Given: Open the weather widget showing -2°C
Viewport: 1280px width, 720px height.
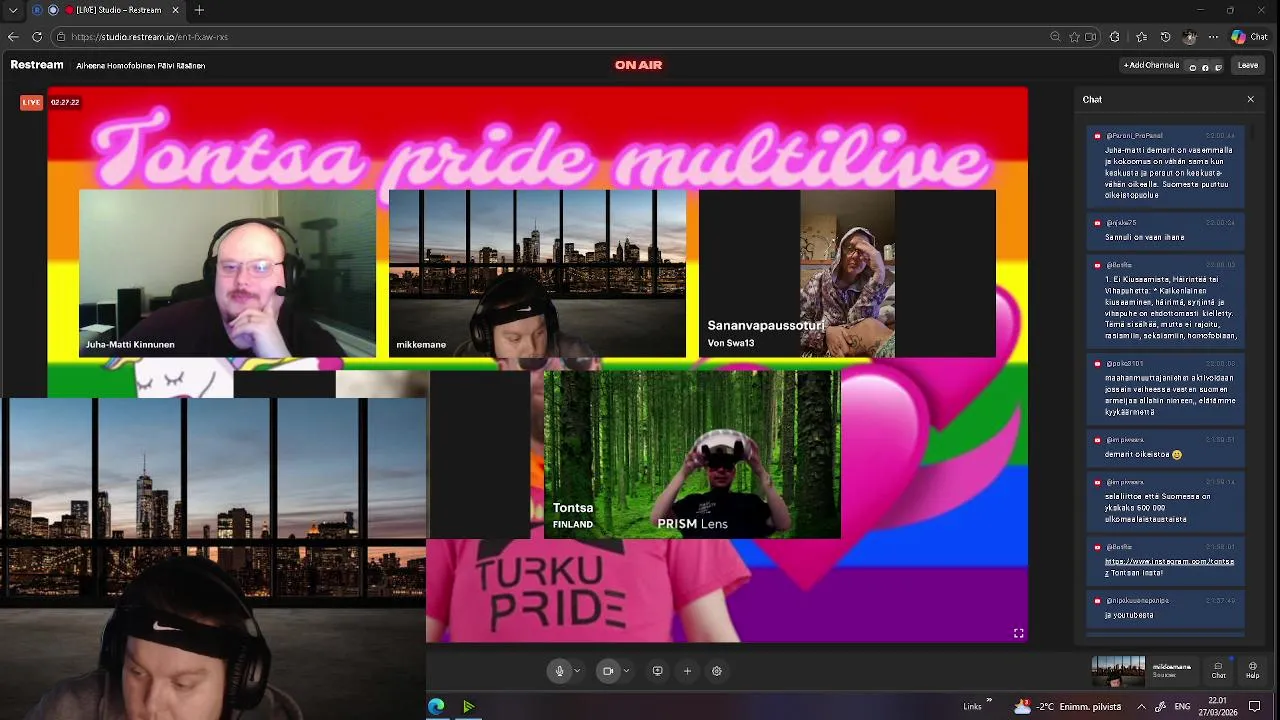Looking at the screenshot, I should pyautogui.click(x=1069, y=707).
